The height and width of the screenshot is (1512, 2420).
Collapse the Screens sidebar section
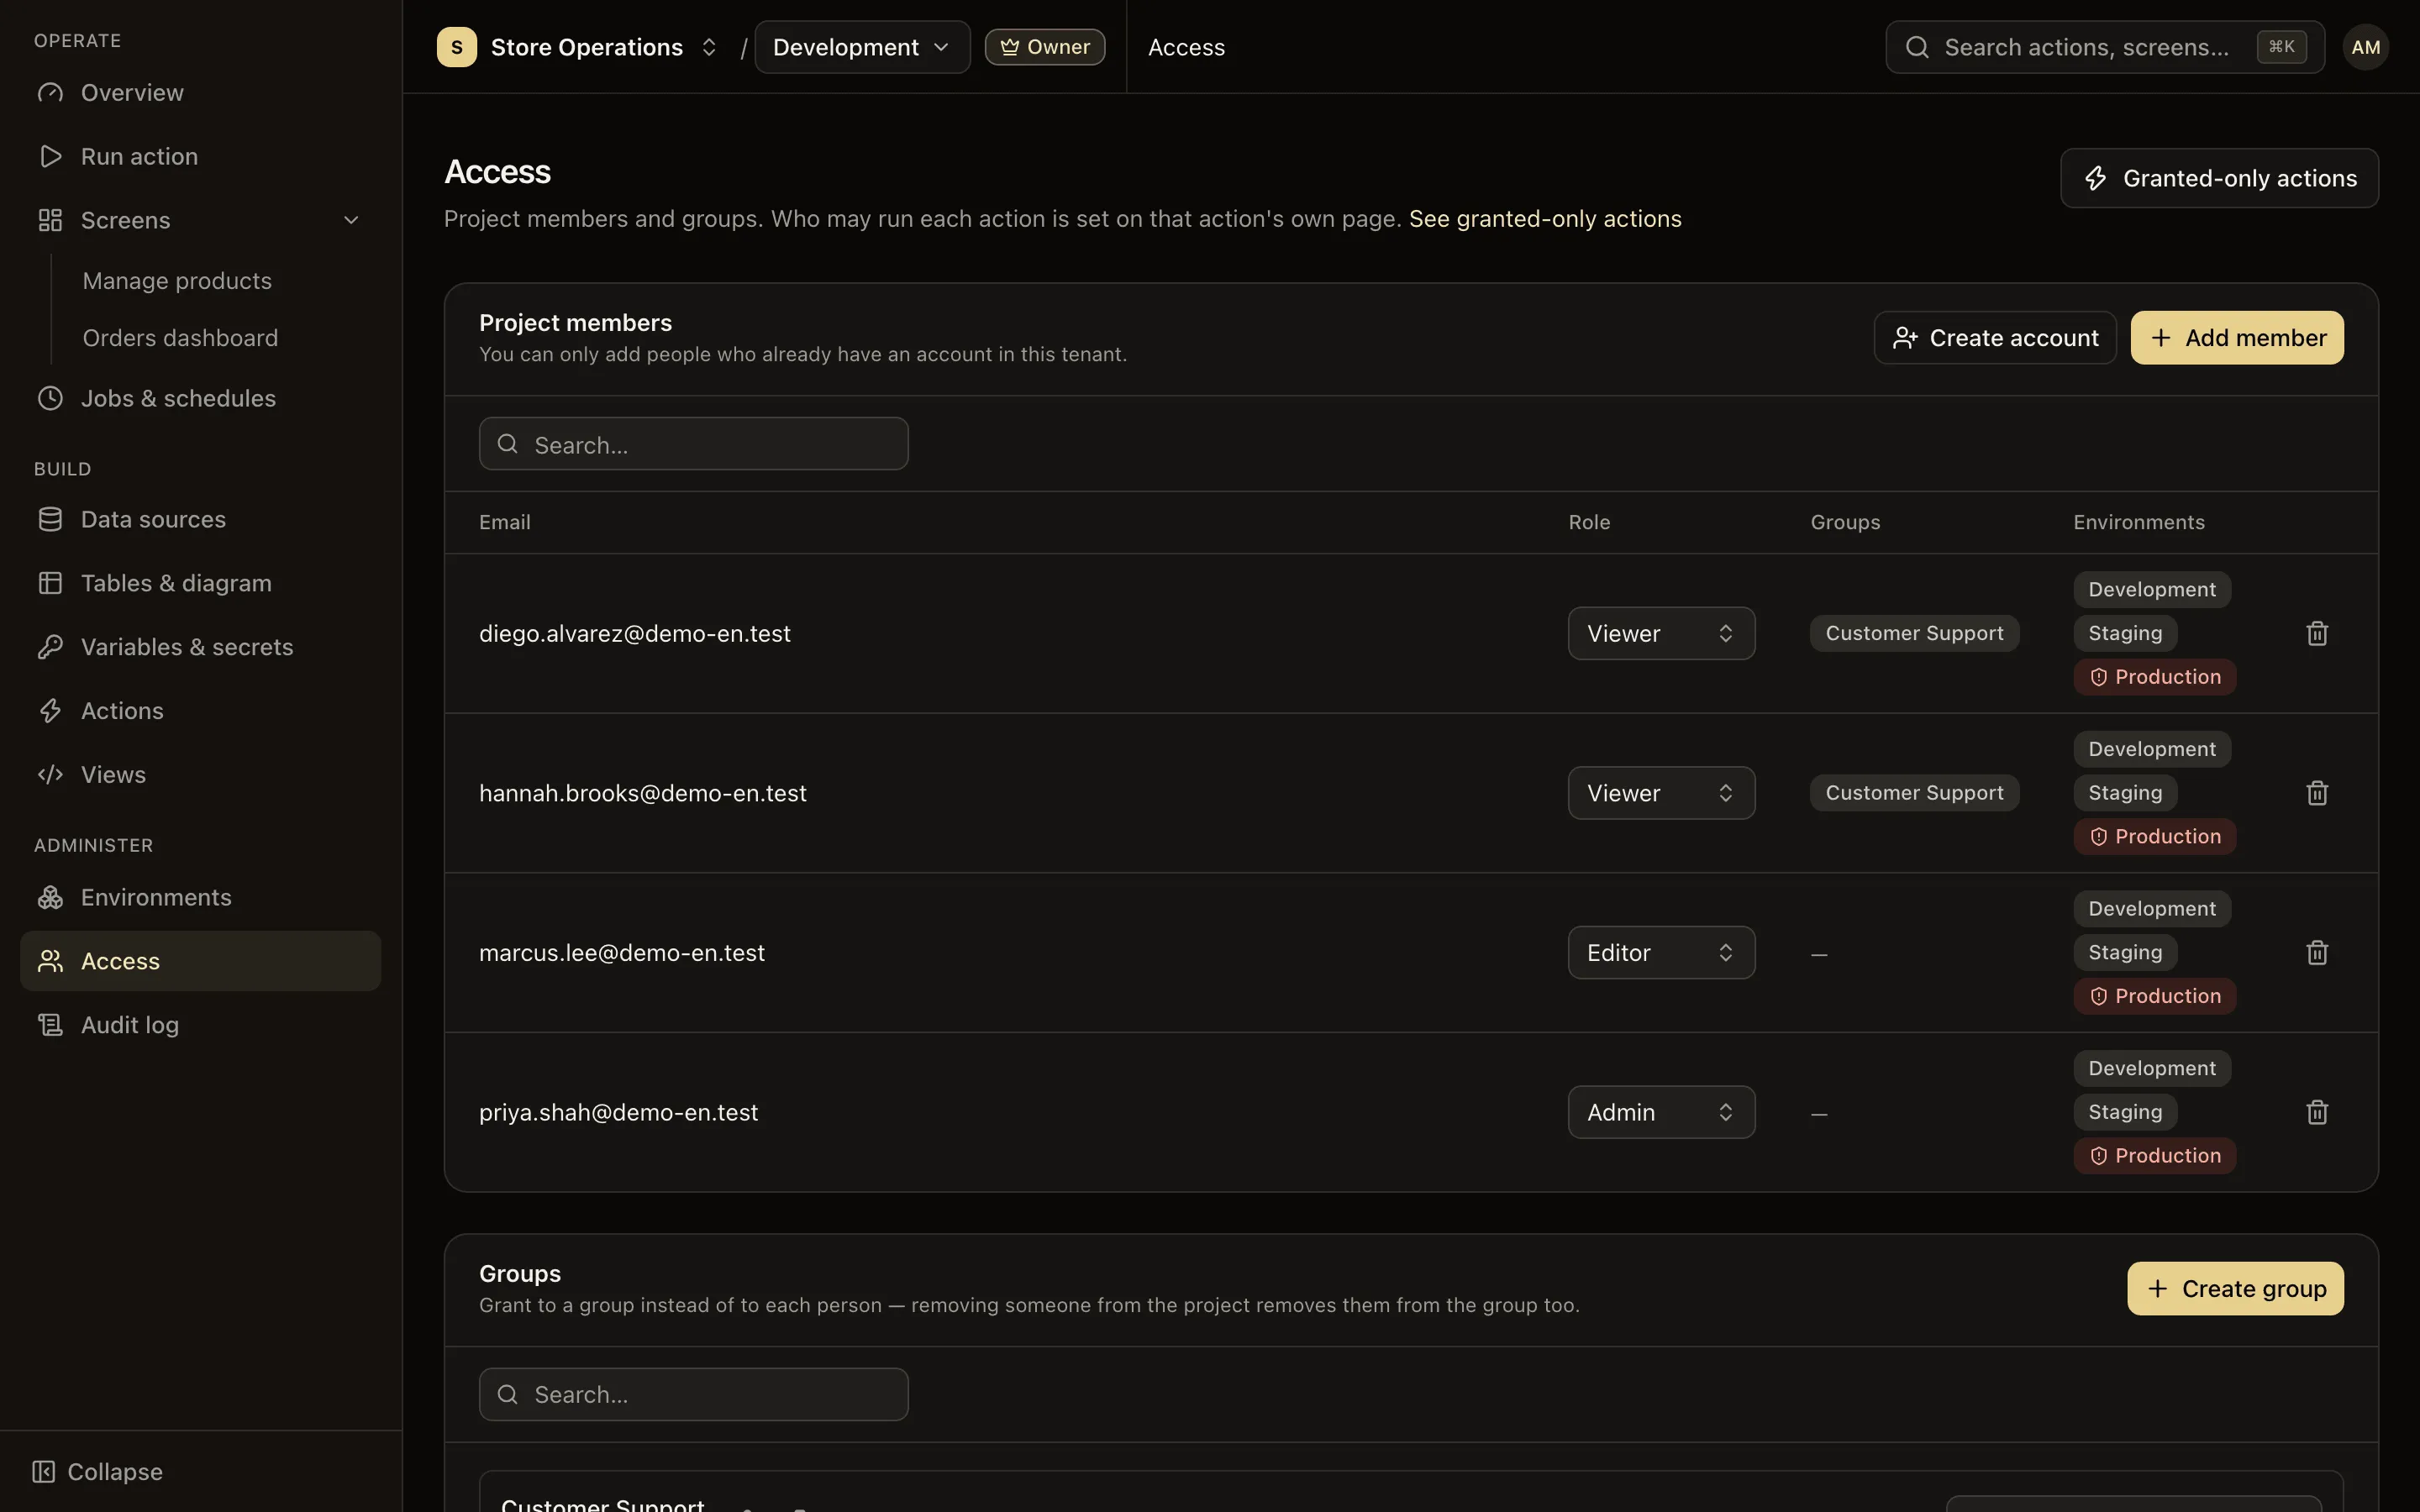click(351, 220)
